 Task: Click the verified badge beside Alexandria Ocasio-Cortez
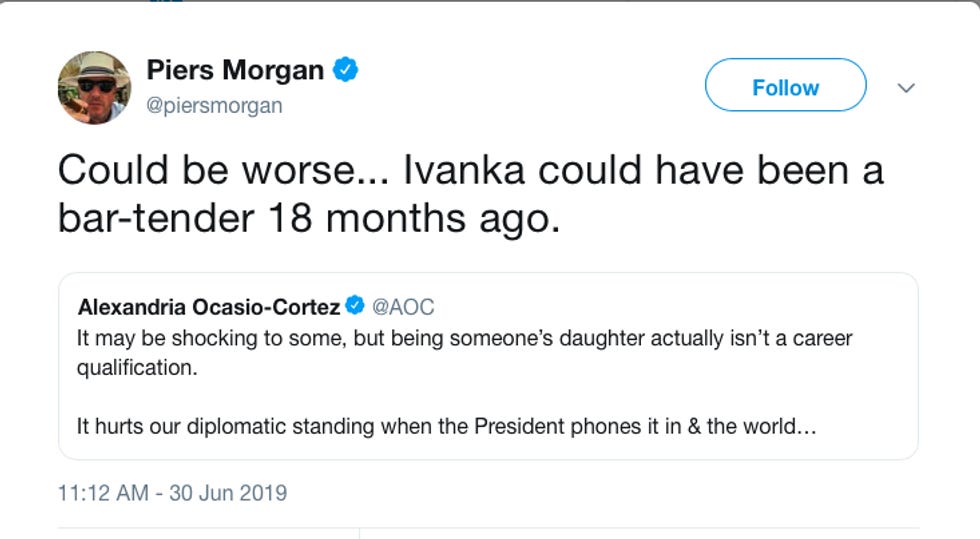click(x=355, y=306)
